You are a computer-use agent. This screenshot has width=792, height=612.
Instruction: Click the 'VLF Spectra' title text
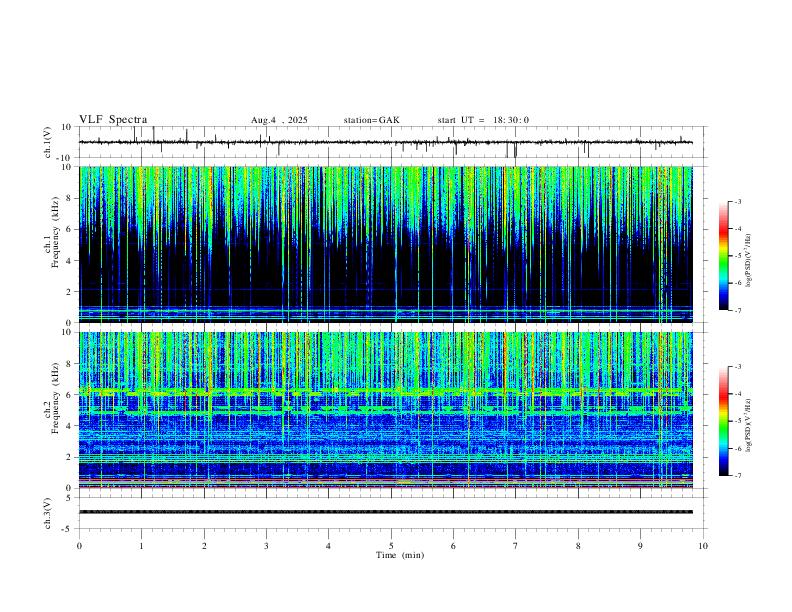[113, 120]
